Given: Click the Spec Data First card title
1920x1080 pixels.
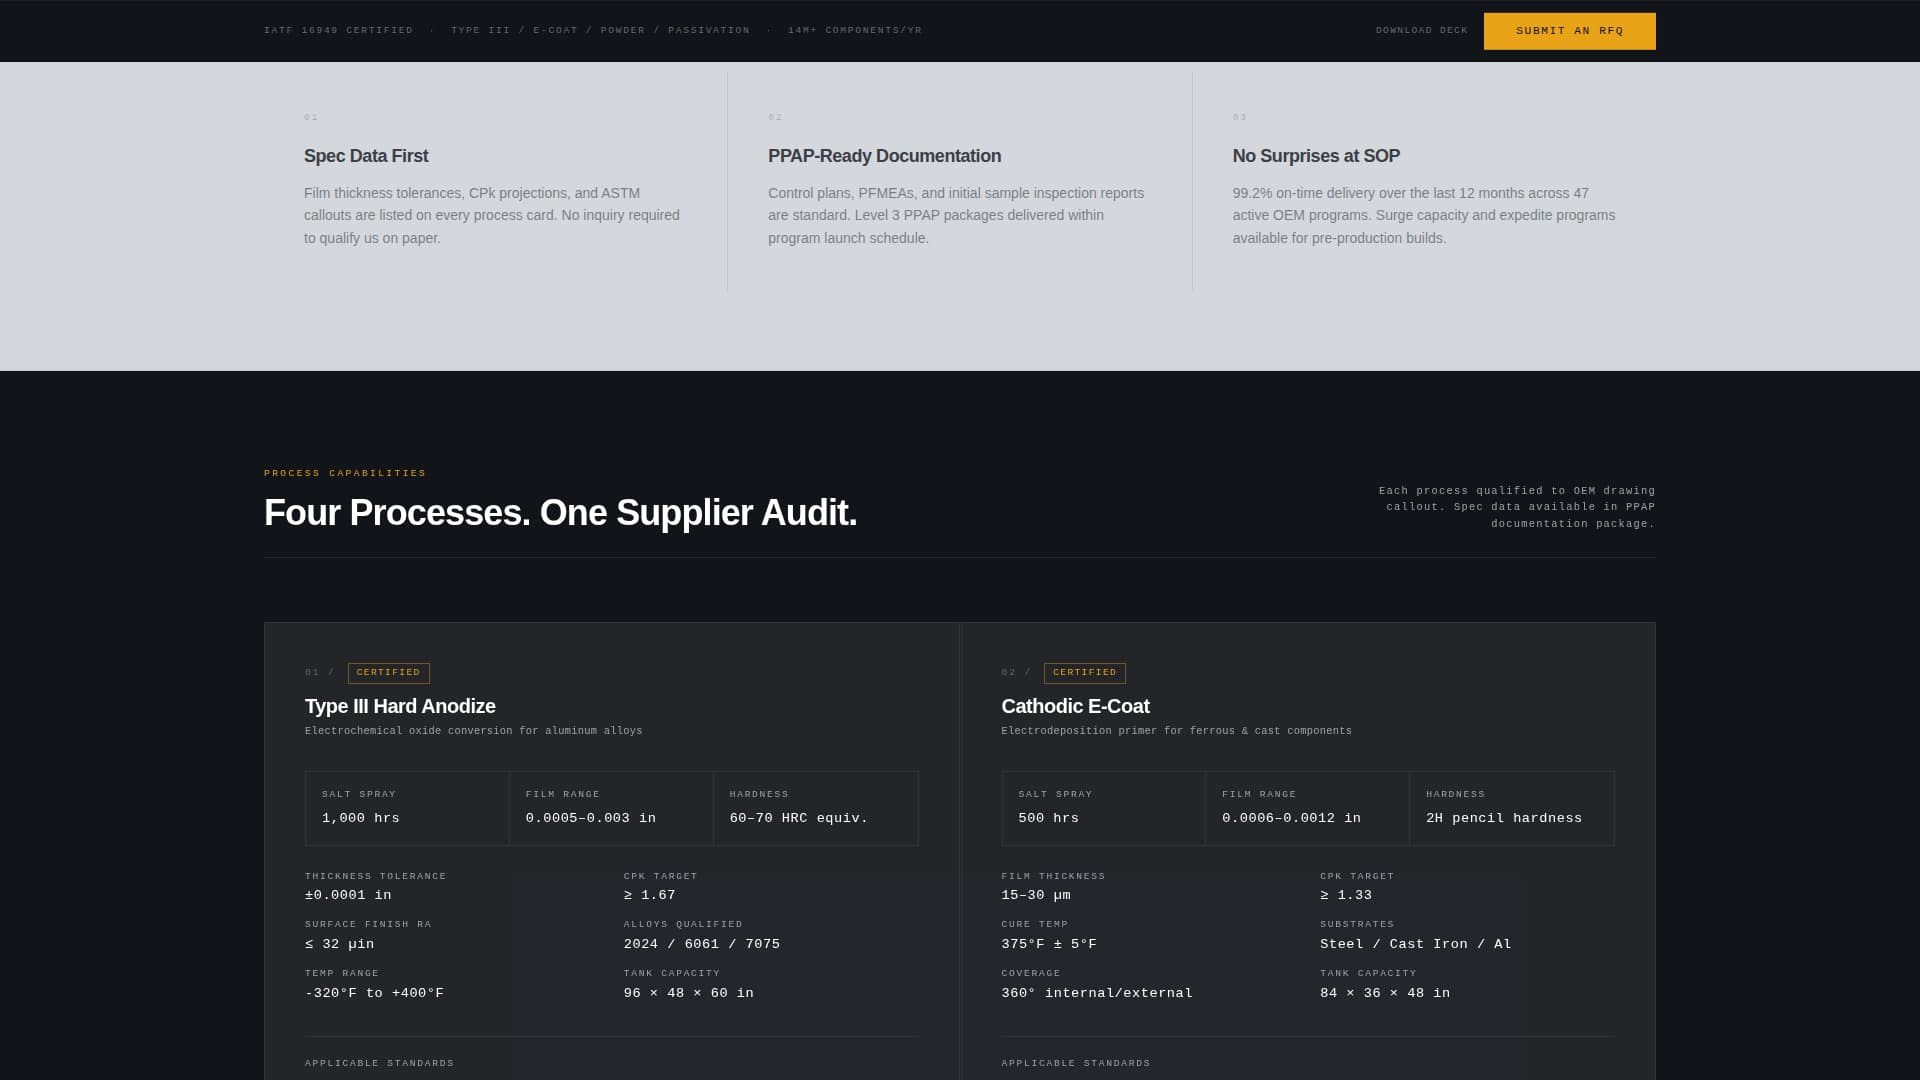Looking at the screenshot, I should tap(365, 156).
